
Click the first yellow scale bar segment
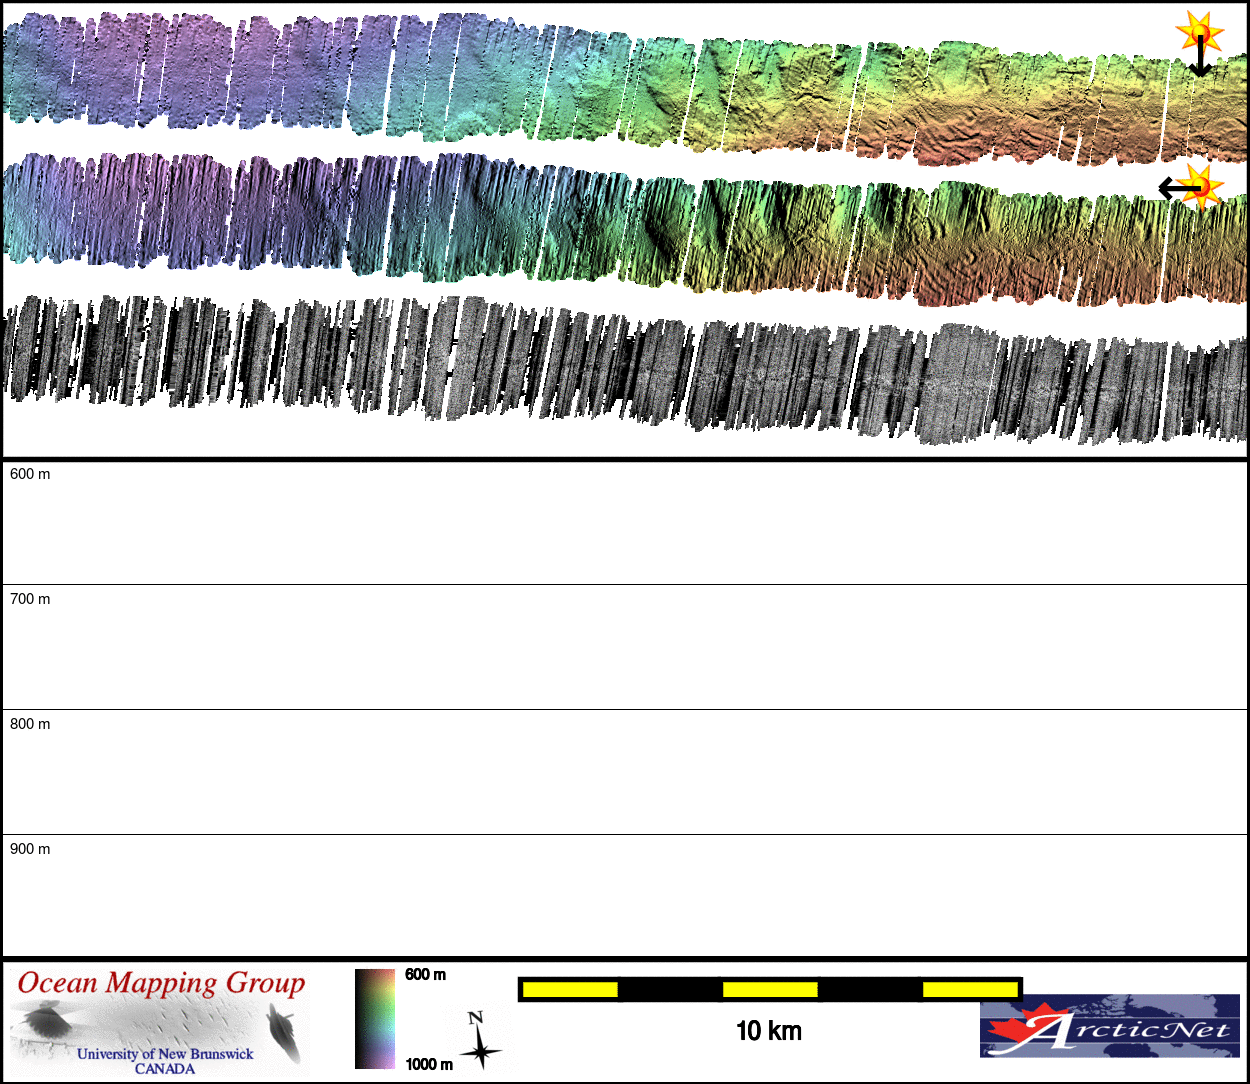point(570,989)
